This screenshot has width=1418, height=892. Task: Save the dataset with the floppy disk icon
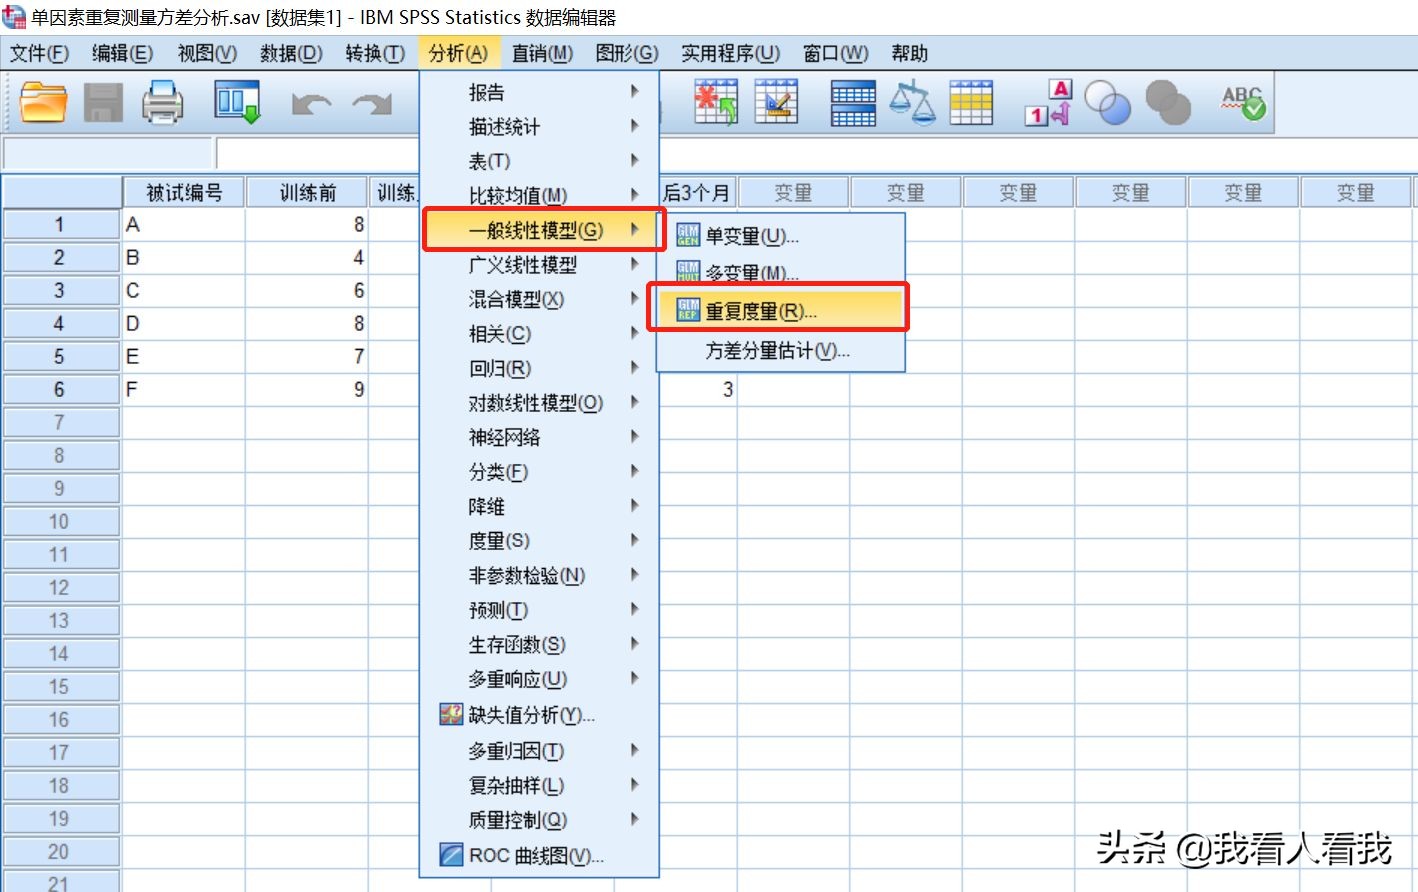tap(103, 102)
